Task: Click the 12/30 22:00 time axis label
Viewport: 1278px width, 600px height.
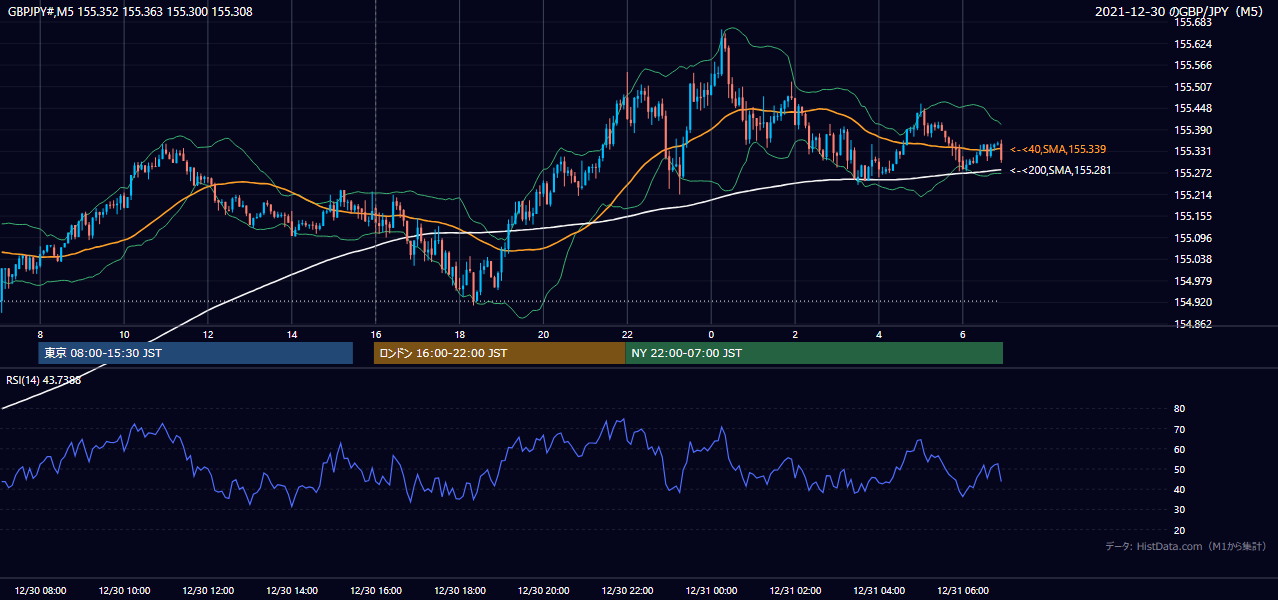Action: (x=627, y=590)
